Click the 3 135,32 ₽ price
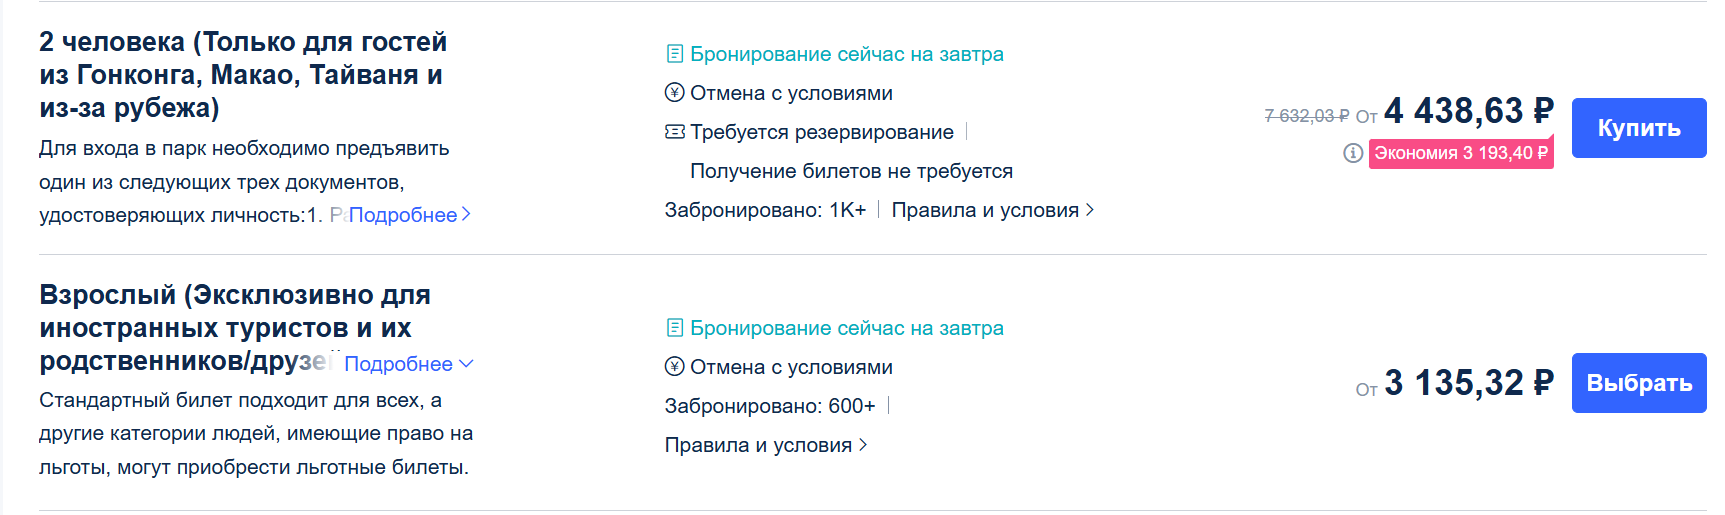Image resolution: width=1725 pixels, height=515 pixels. [x=1468, y=383]
